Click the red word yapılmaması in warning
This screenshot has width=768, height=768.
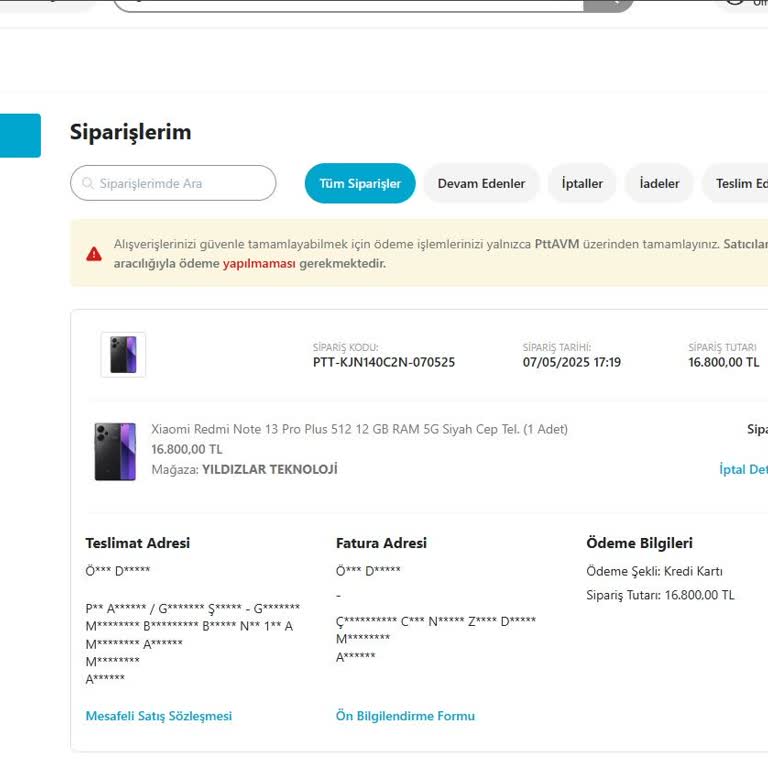259,264
